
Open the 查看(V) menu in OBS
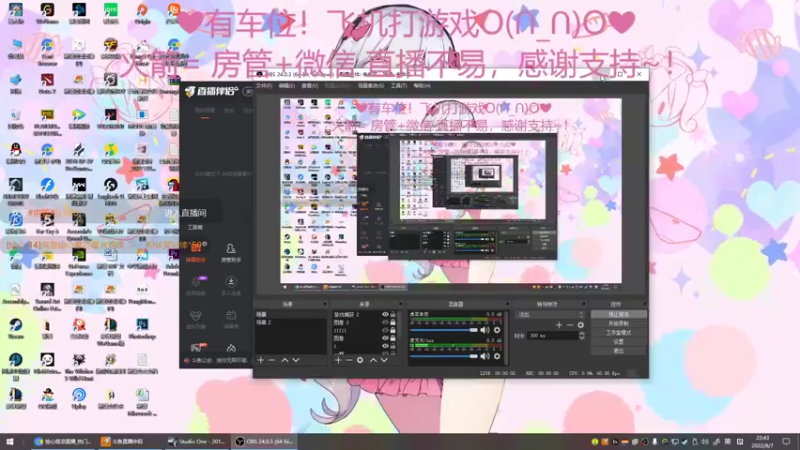(x=310, y=86)
